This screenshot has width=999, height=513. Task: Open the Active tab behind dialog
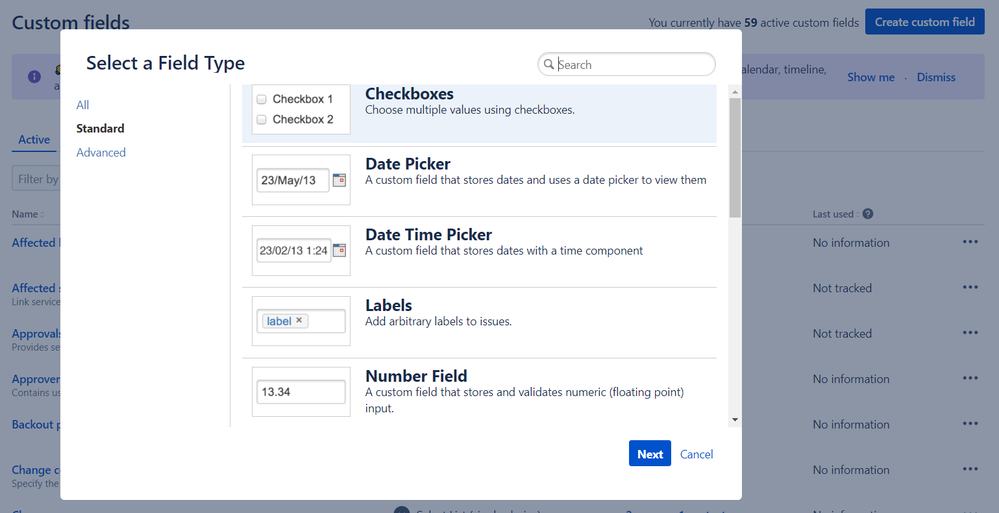pos(34,140)
